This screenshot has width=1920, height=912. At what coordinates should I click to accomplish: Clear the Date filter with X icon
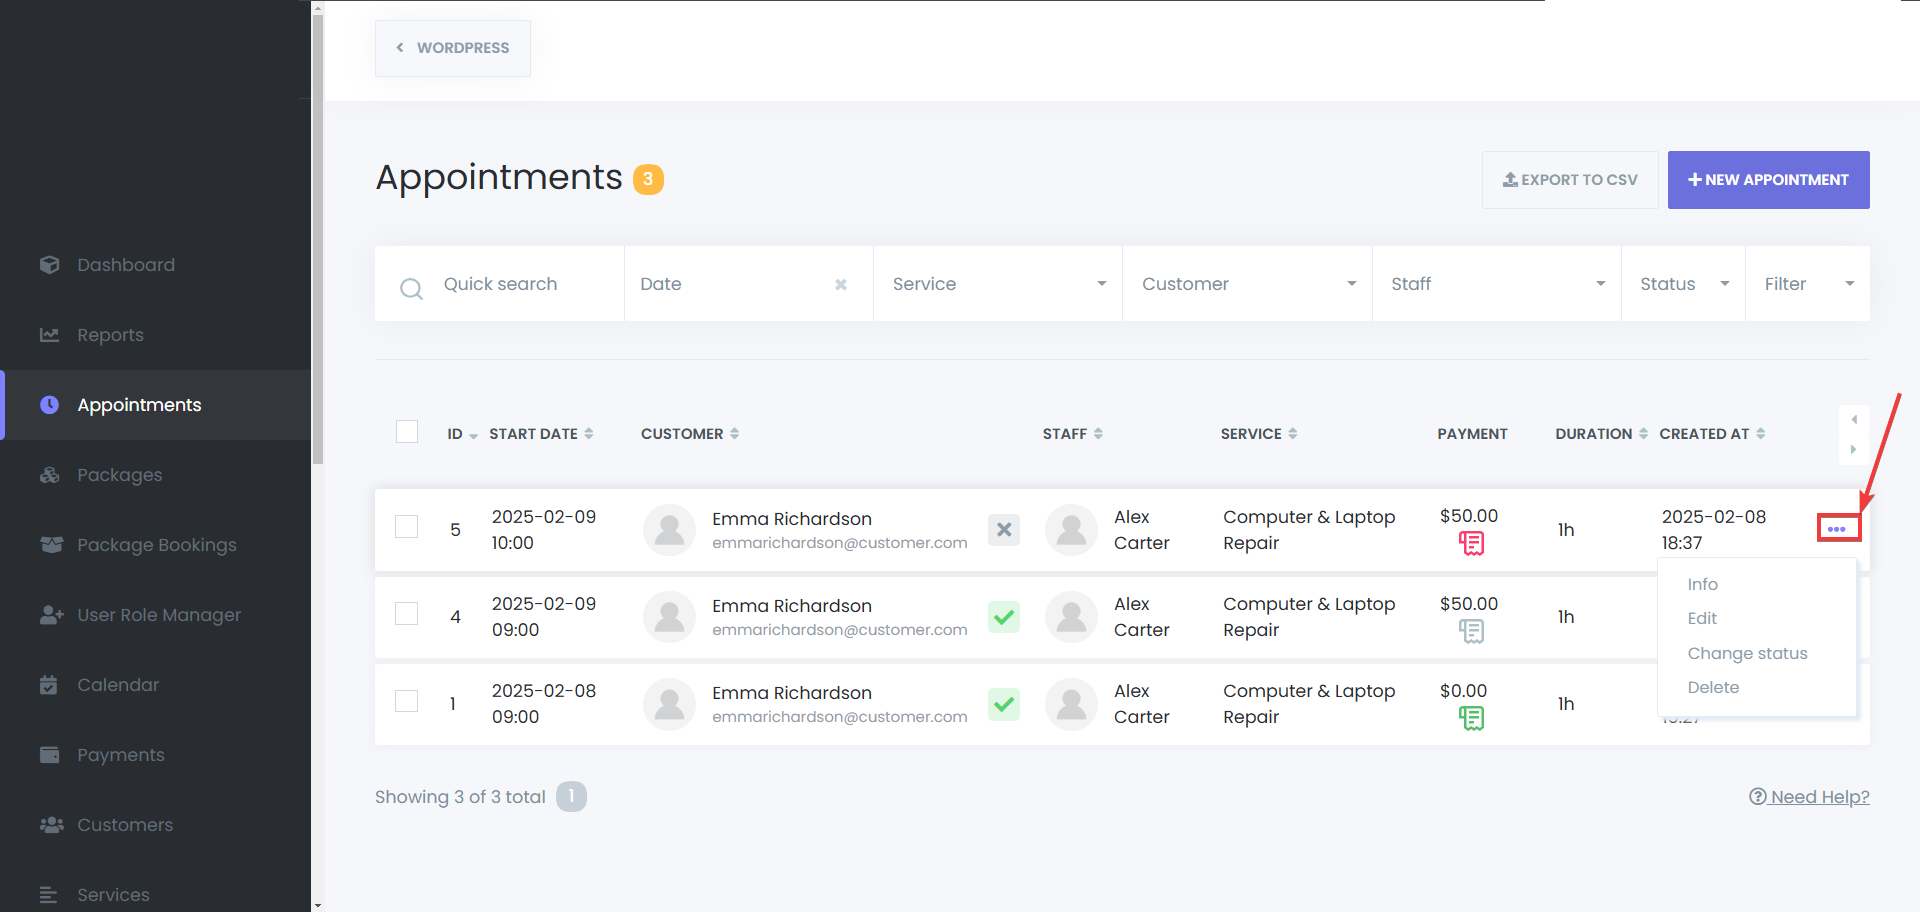click(x=841, y=285)
